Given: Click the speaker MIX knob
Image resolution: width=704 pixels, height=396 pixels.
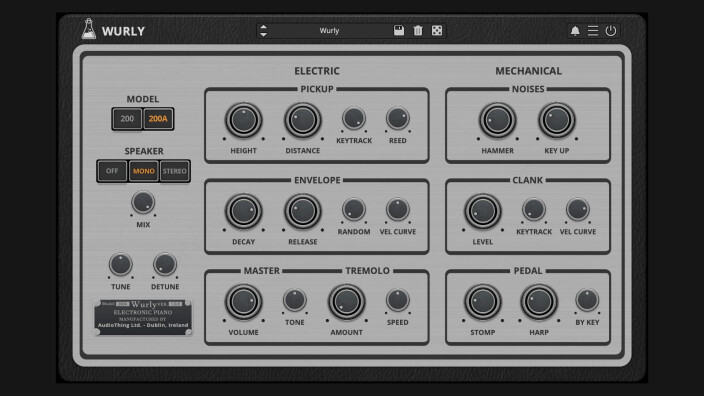Looking at the screenshot, I should 143,202.
